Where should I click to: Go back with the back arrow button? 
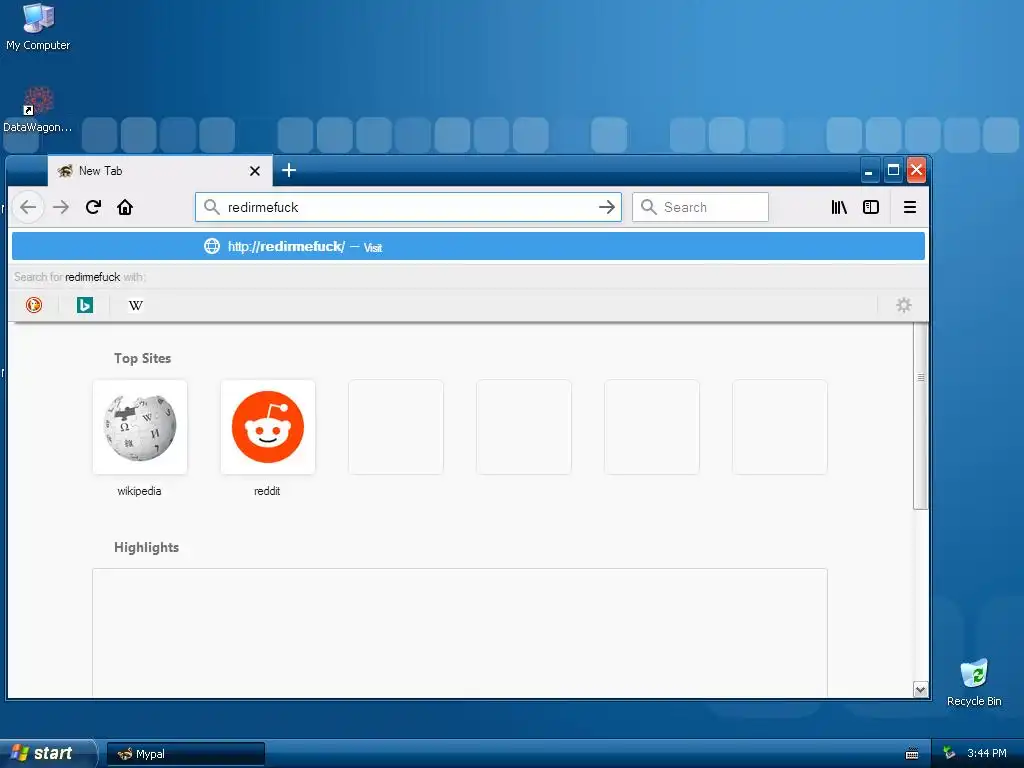pyautogui.click(x=28, y=207)
